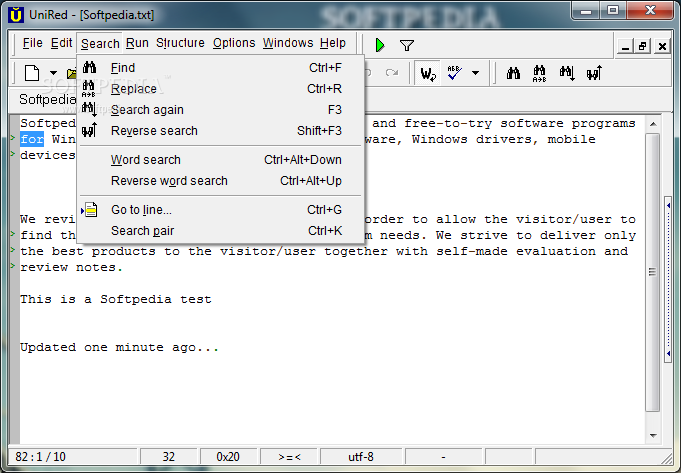Click the Find binoculars toolbar icon
681x473 pixels.
coord(513,73)
